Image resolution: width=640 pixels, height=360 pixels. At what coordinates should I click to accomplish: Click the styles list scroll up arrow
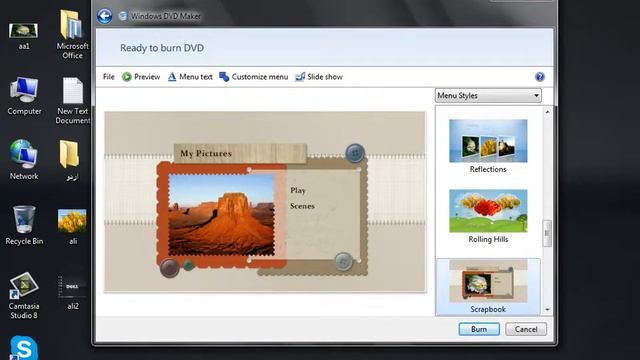click(x=547, y=112)
